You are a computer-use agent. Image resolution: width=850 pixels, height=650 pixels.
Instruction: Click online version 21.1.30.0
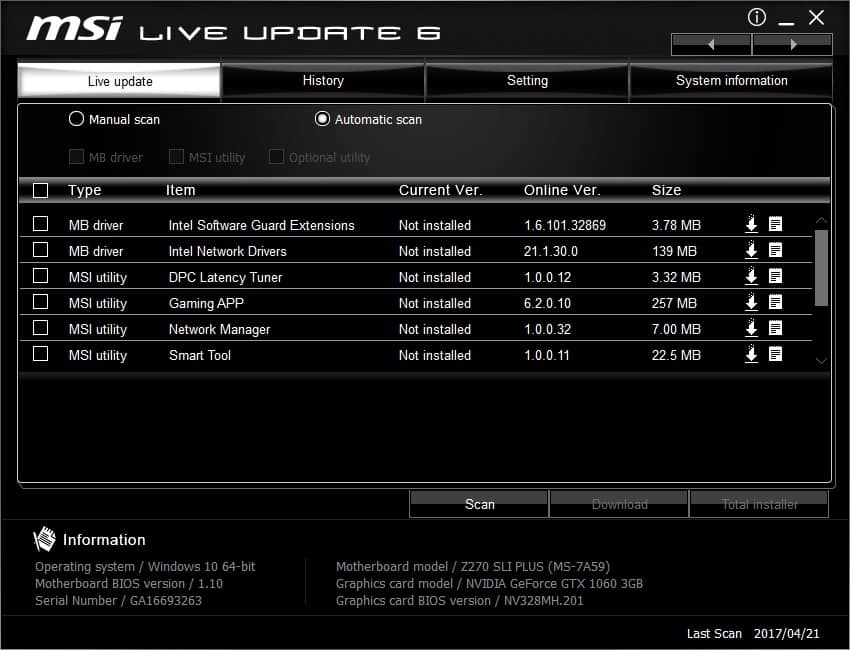pyautogui.click(x=551, y=251)
